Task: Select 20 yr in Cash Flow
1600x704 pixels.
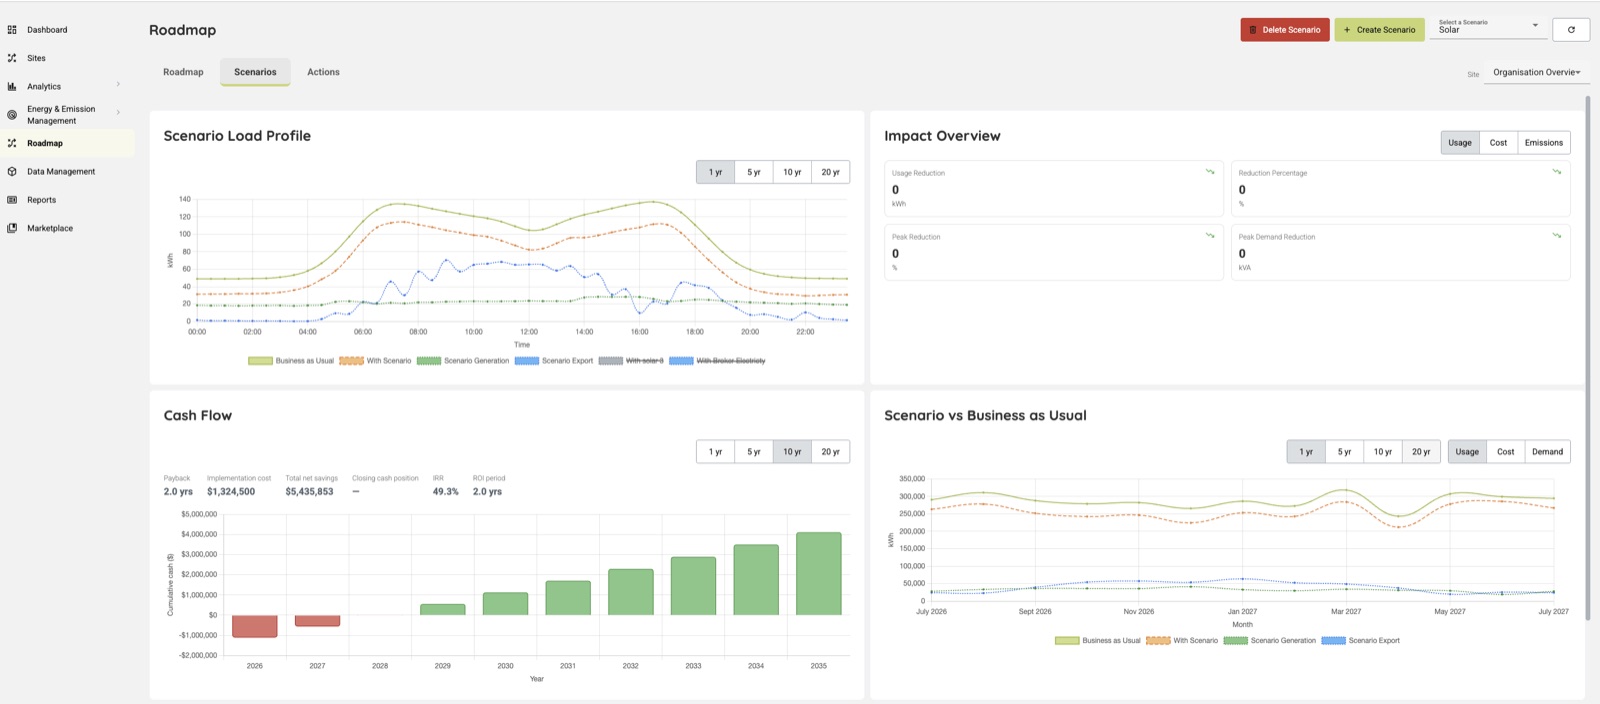Action: [x=831, y=452]
